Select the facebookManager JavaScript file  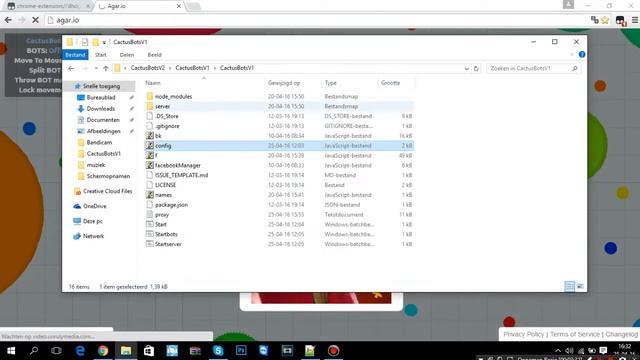tap(178, 165)
